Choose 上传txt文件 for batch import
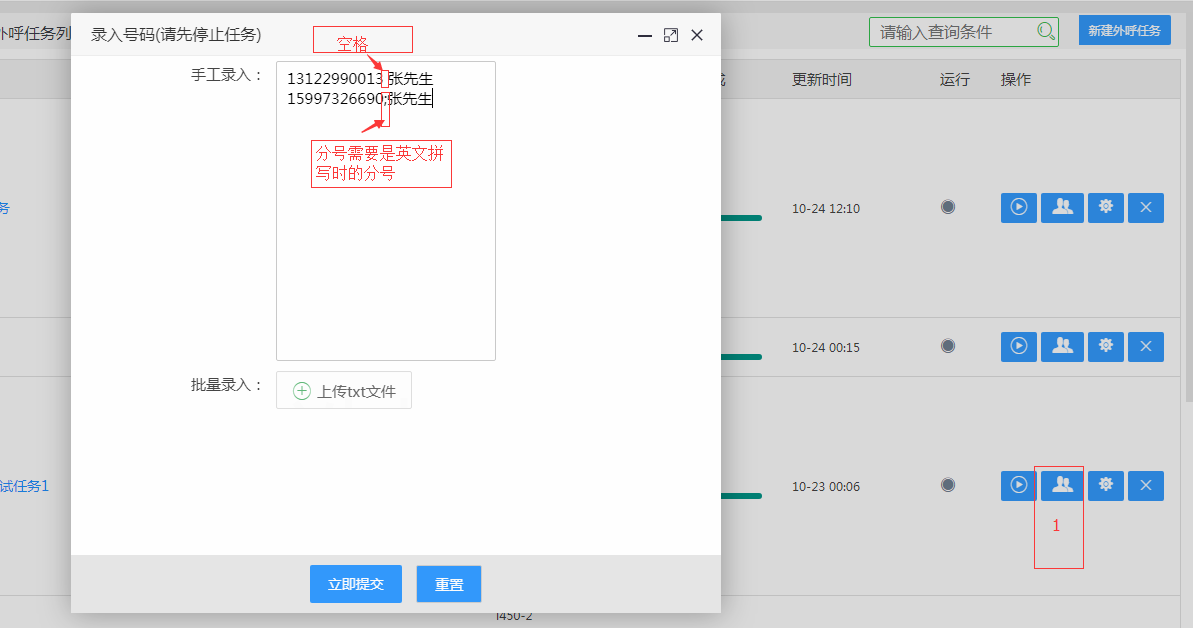Screen dimensions: 1193x628 [x=344, y=391]
